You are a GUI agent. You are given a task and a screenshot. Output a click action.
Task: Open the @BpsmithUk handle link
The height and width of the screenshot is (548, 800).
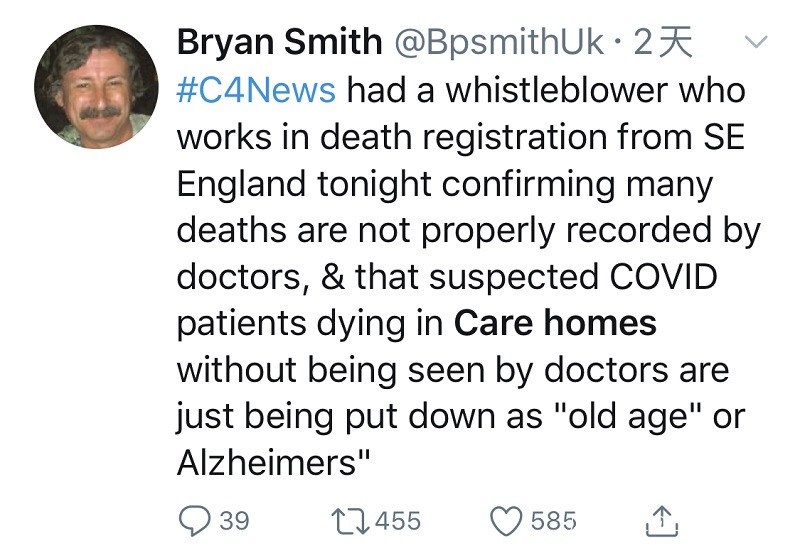coord(498,42)
